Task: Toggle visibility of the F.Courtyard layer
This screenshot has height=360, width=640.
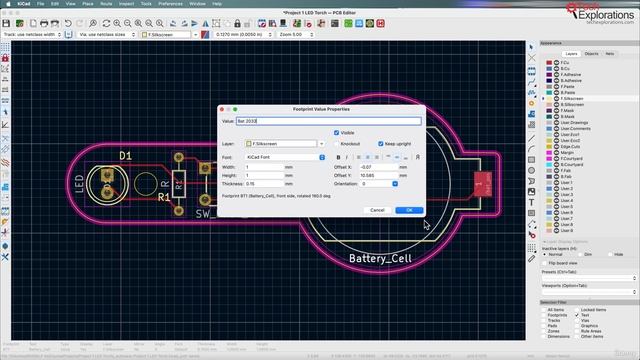Action: point(556,158)
